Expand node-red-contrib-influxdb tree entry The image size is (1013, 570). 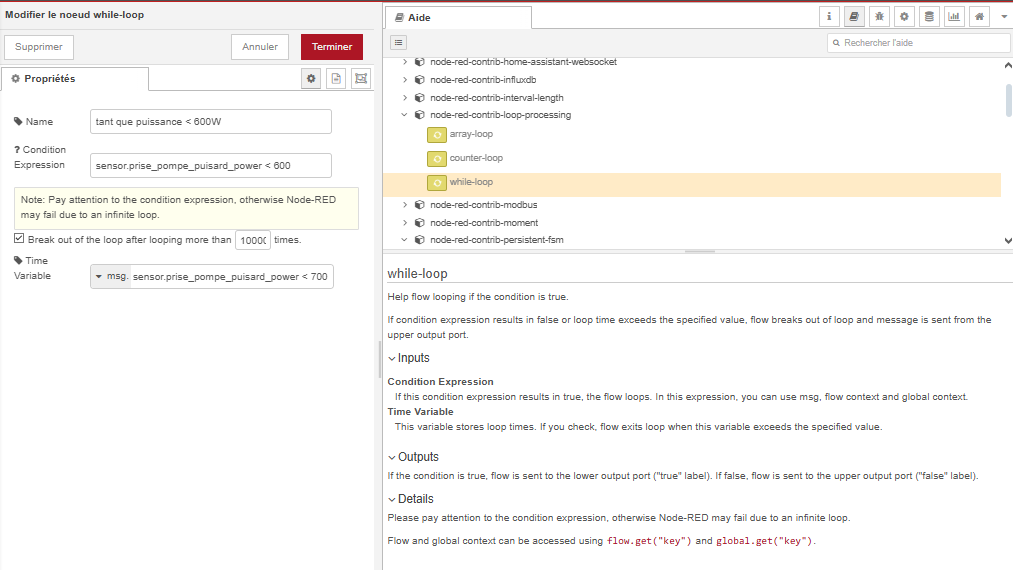[405, 80]
